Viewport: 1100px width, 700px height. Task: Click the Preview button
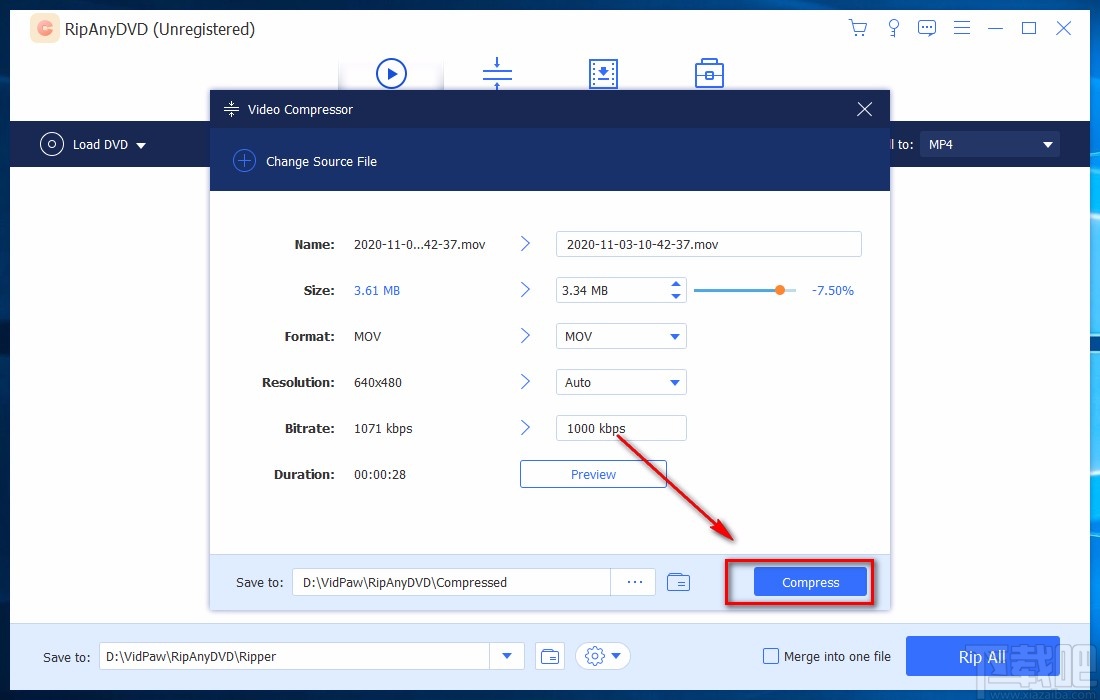(593, 474)
